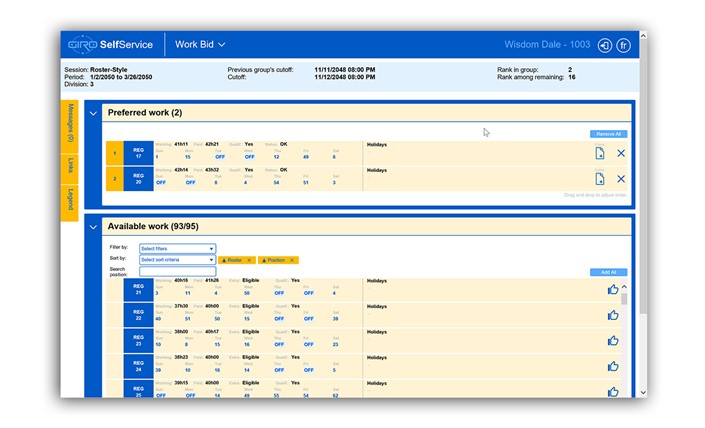
Task: Remove the Roster sort tag
Action: (x=248, y=260)
